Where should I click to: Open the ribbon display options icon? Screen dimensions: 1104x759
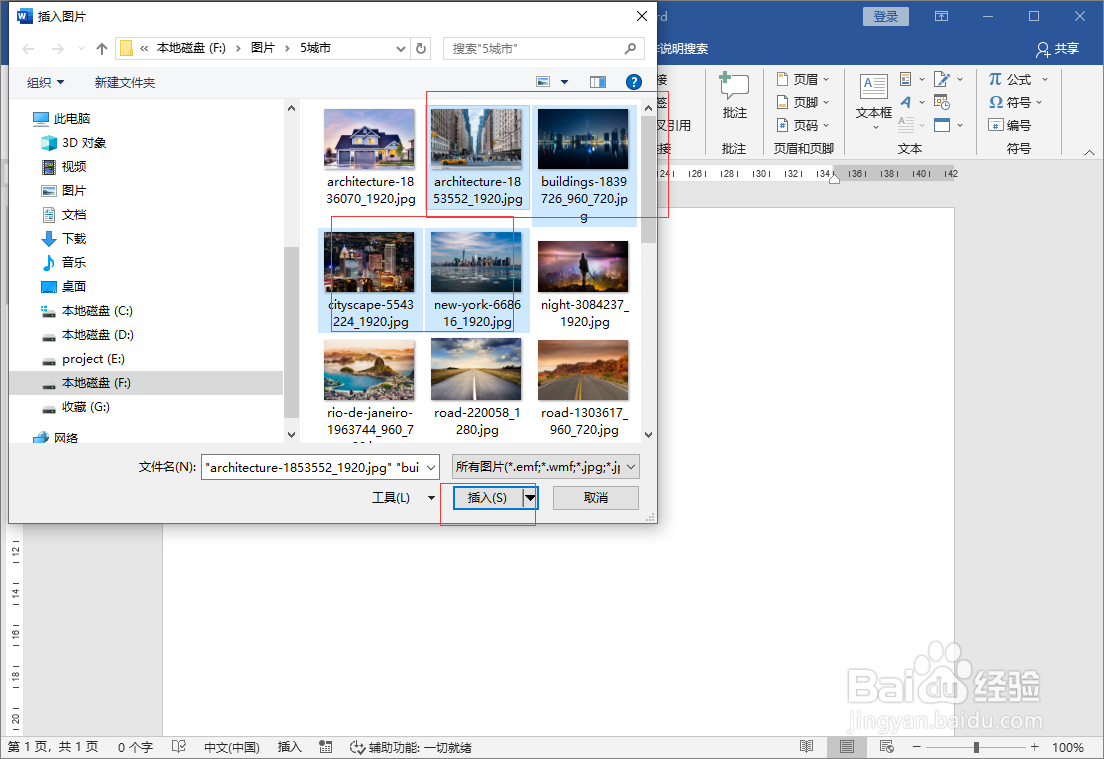941,16
